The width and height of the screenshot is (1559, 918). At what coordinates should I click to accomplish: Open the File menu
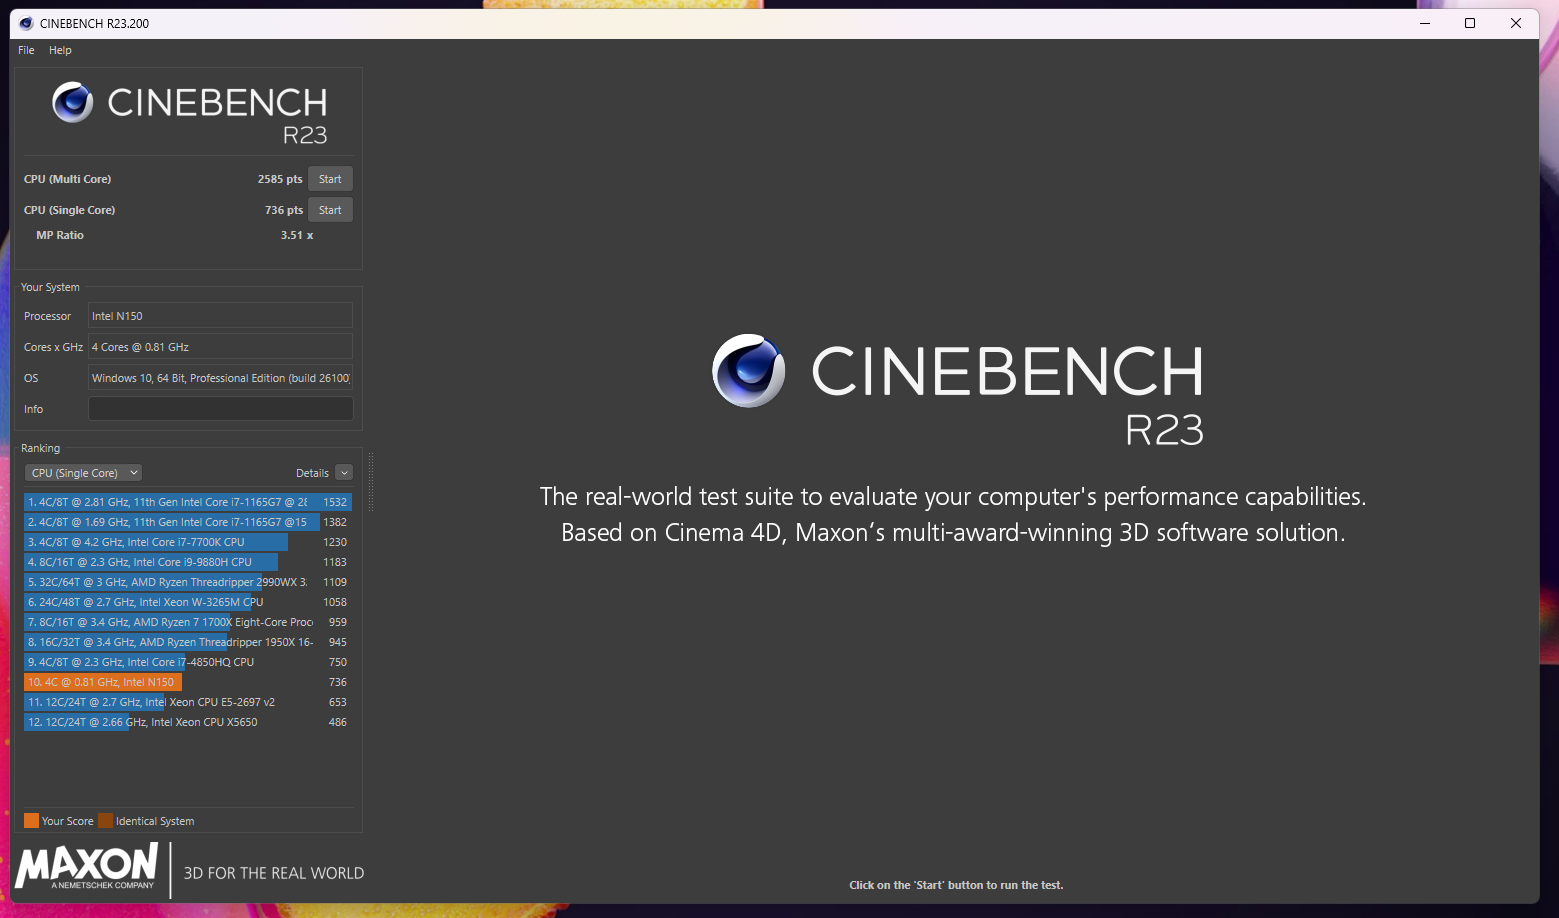(x=26, y=50)
